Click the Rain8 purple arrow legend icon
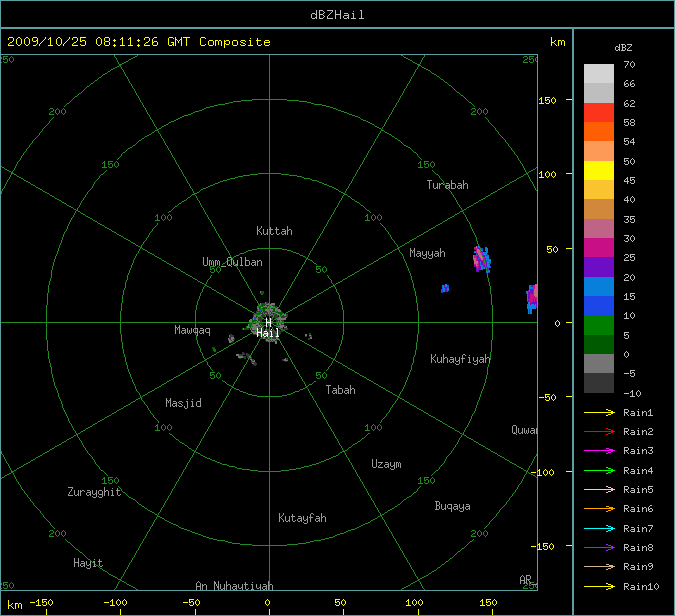The height and width of the screenshot is (616, 675). tap(599, 548)
